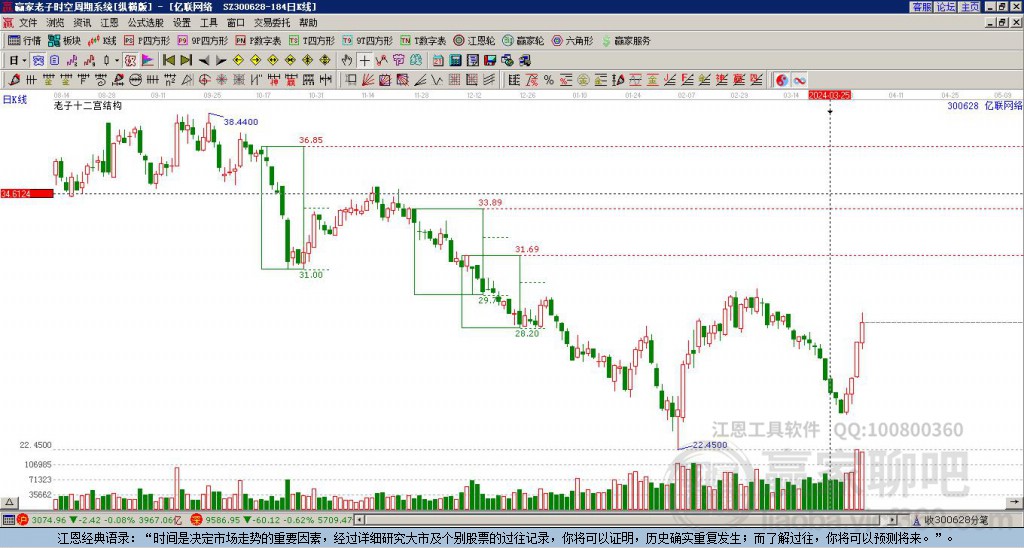Open the P四方形 square tool
The width and height of the screenshot is (1024, 548).
147,40
